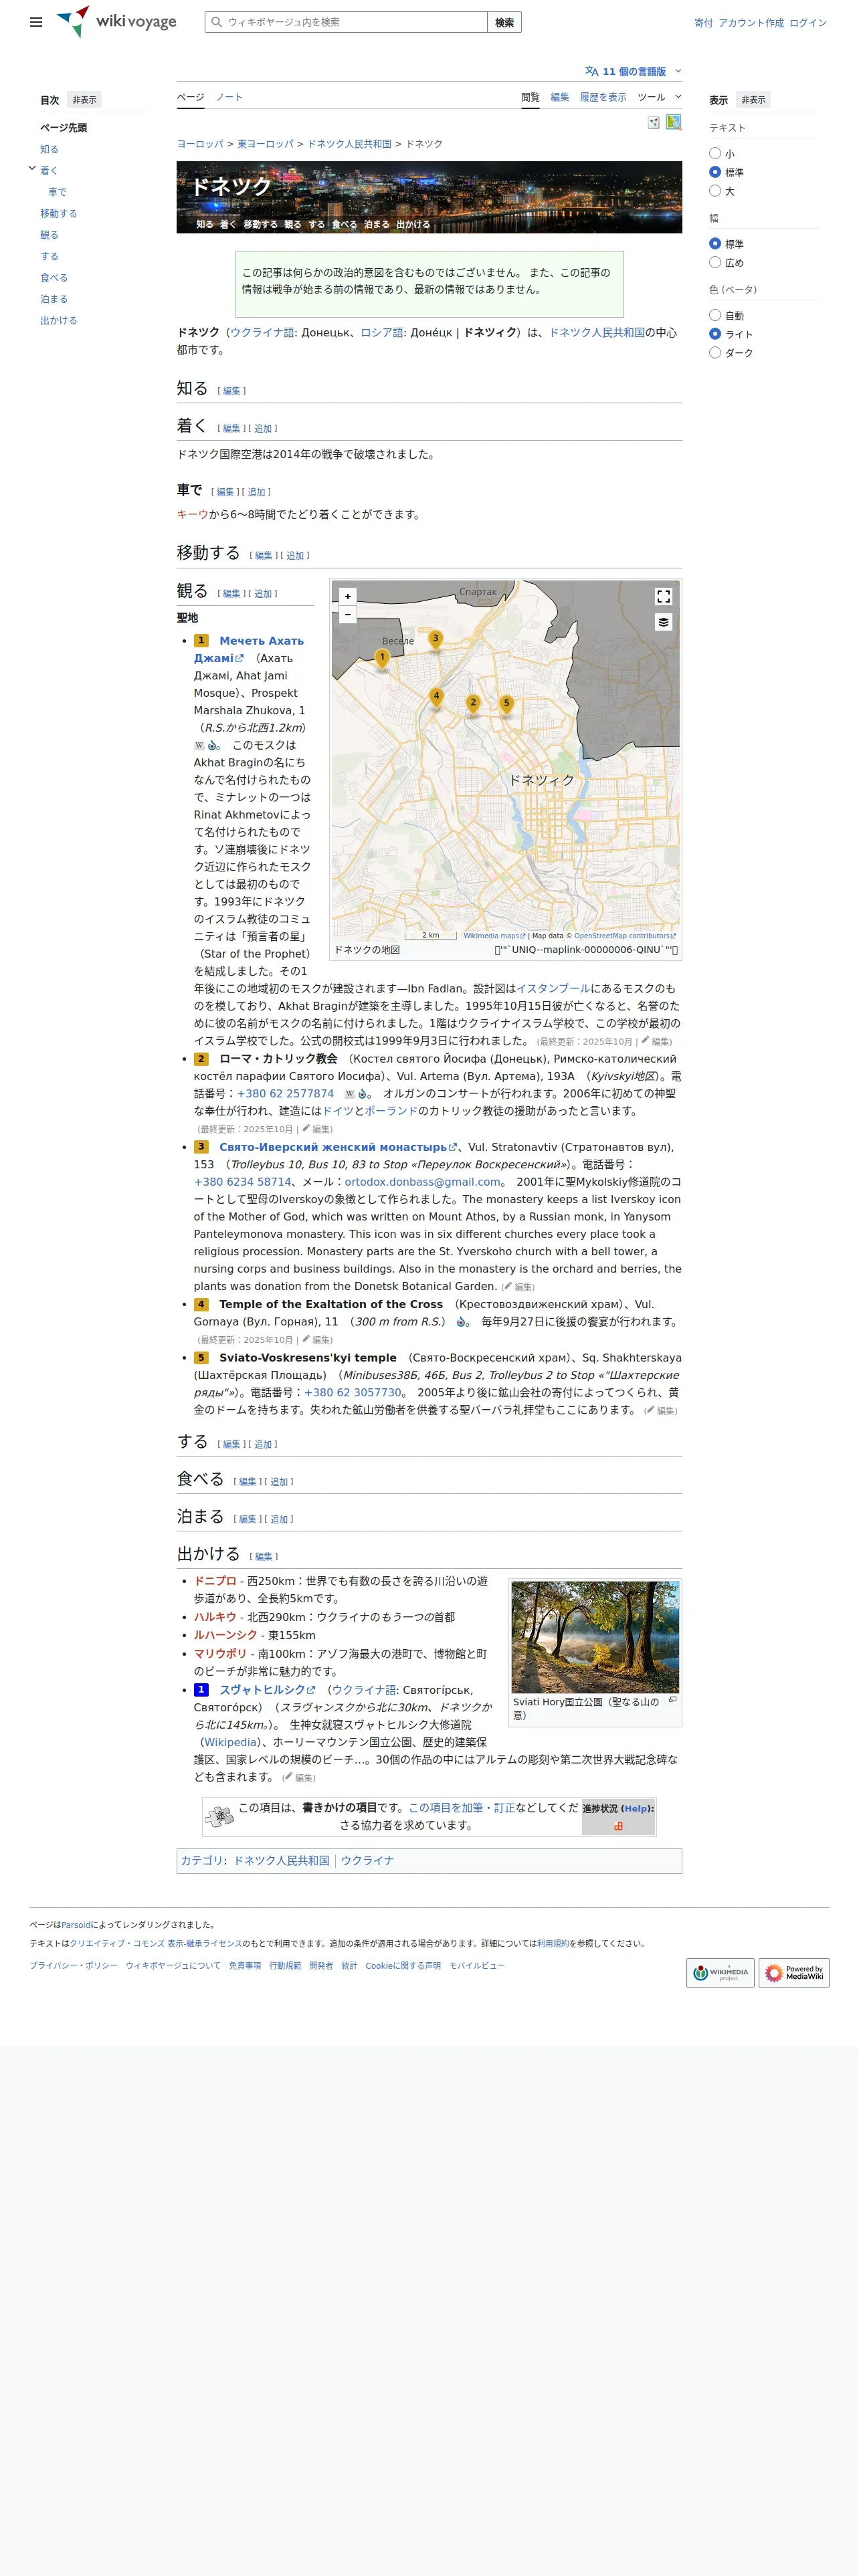Open the ドニプロ destination link

click(x=215, y=1581)
